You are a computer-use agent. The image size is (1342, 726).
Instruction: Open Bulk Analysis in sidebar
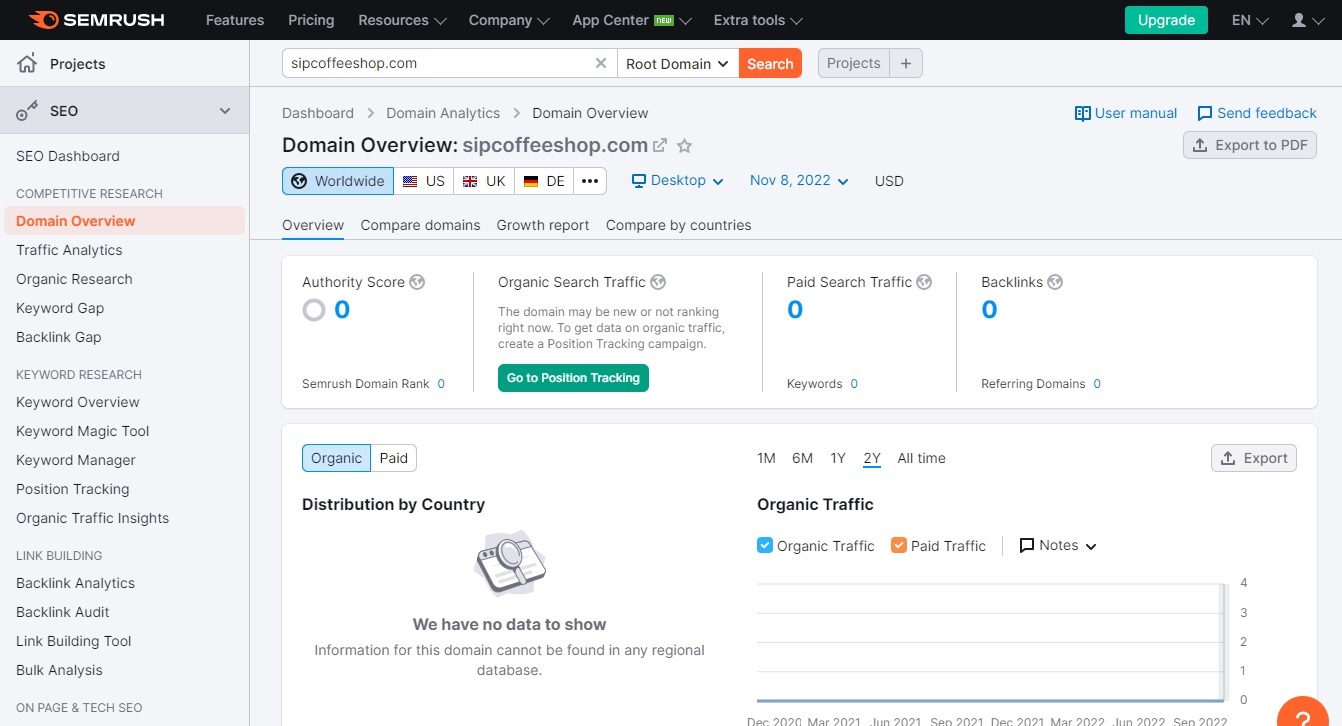pyautogui.click(x=59, y=670)
